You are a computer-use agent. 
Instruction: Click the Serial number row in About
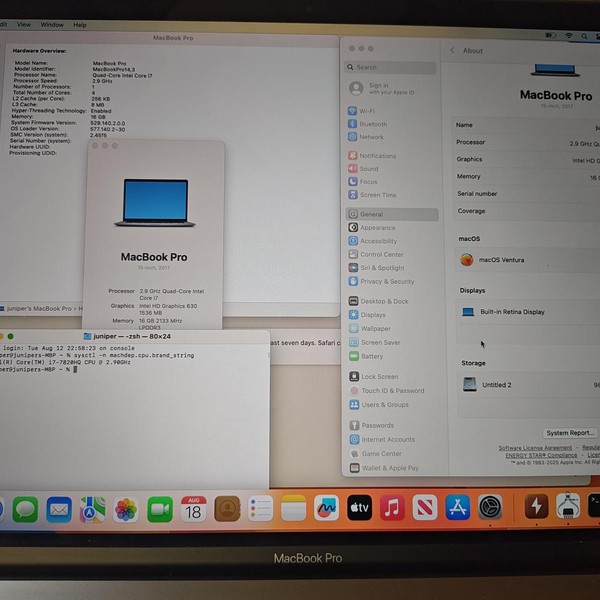[527, 194]
